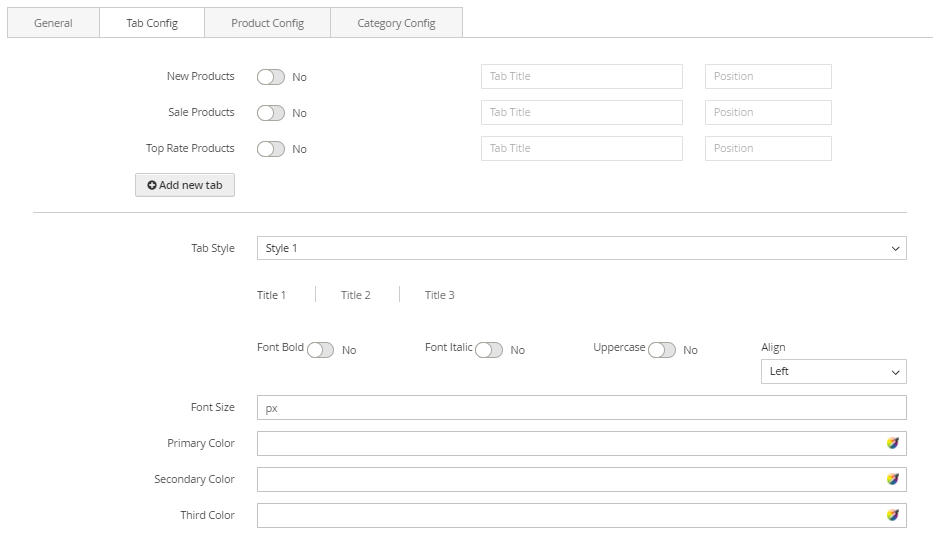951x552 pixels.
Task: Turn on Top Rate Products switch
Action: pyautogui.click(x=270, y=149)
